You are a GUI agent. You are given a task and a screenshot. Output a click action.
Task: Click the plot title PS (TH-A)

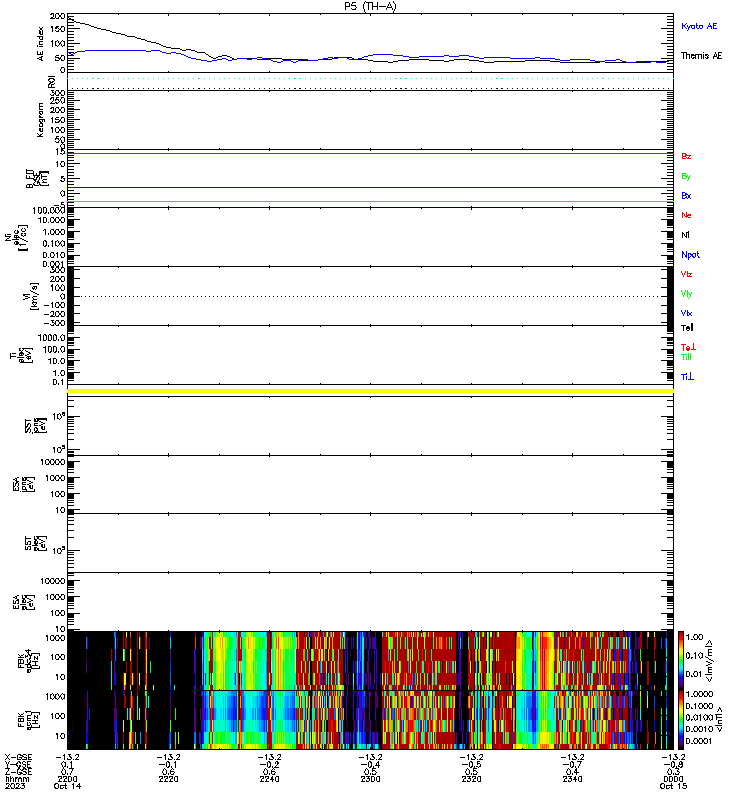point(370,6)
